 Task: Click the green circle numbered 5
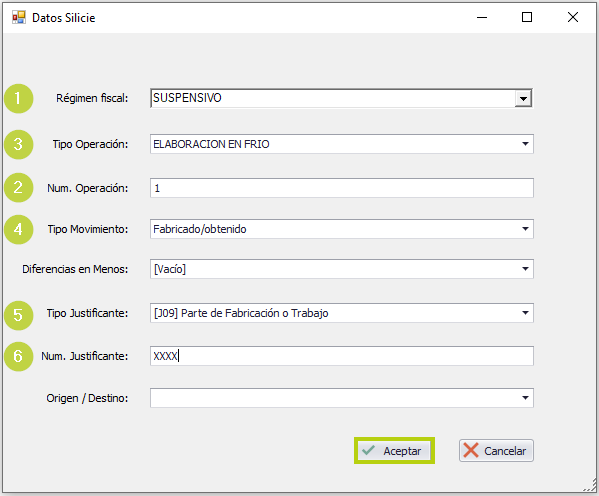pyautogui.click(x=18, y=315)
